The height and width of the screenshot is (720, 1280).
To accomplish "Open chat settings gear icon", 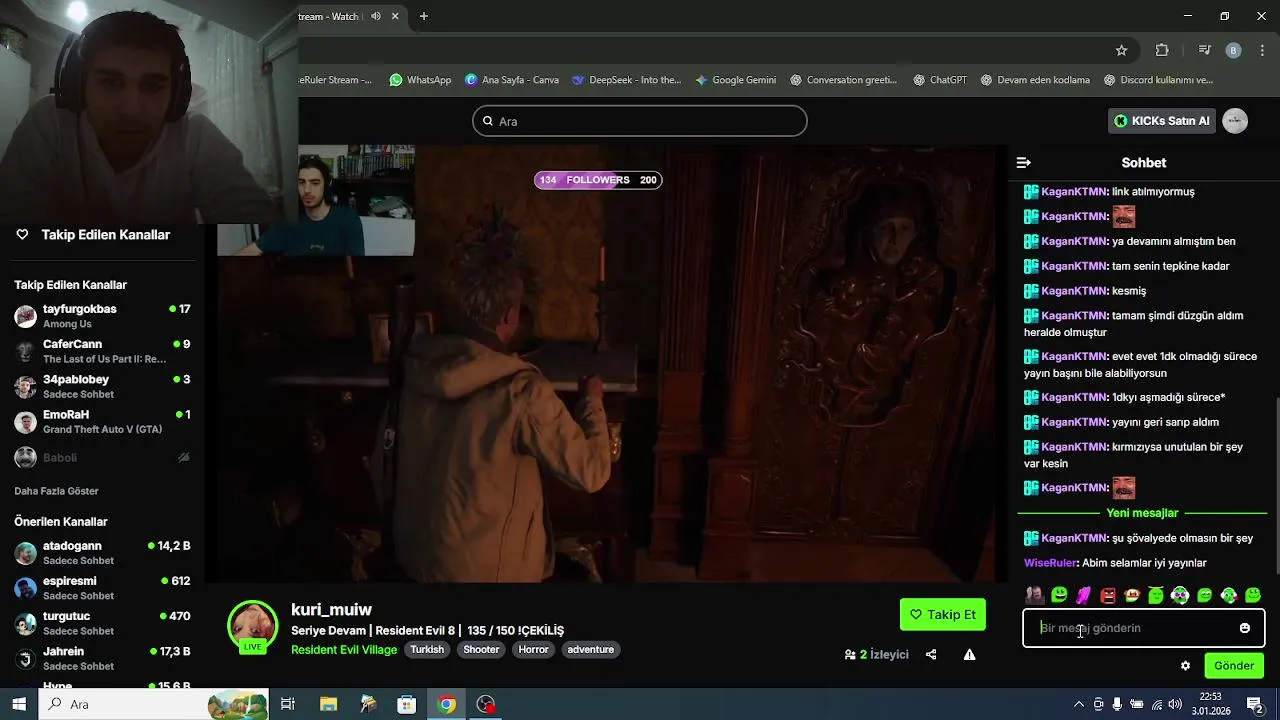I will point(1186,665).
